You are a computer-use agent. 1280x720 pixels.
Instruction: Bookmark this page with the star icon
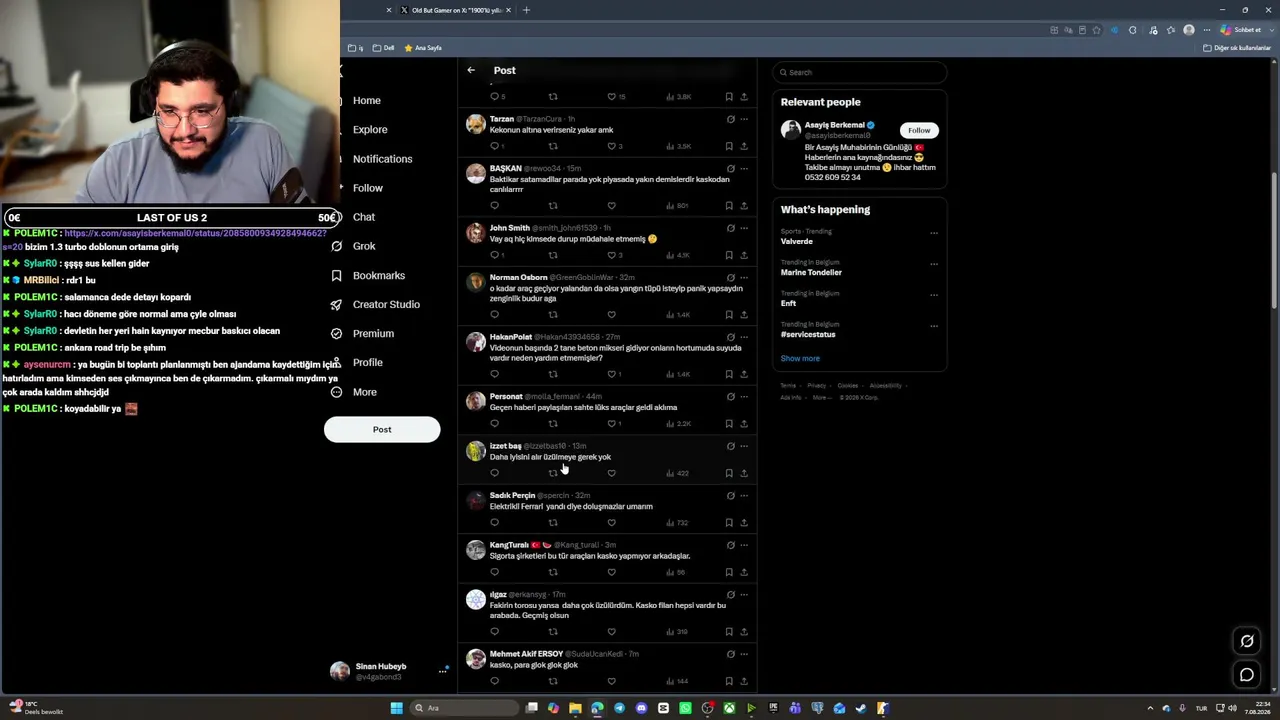1097,30
